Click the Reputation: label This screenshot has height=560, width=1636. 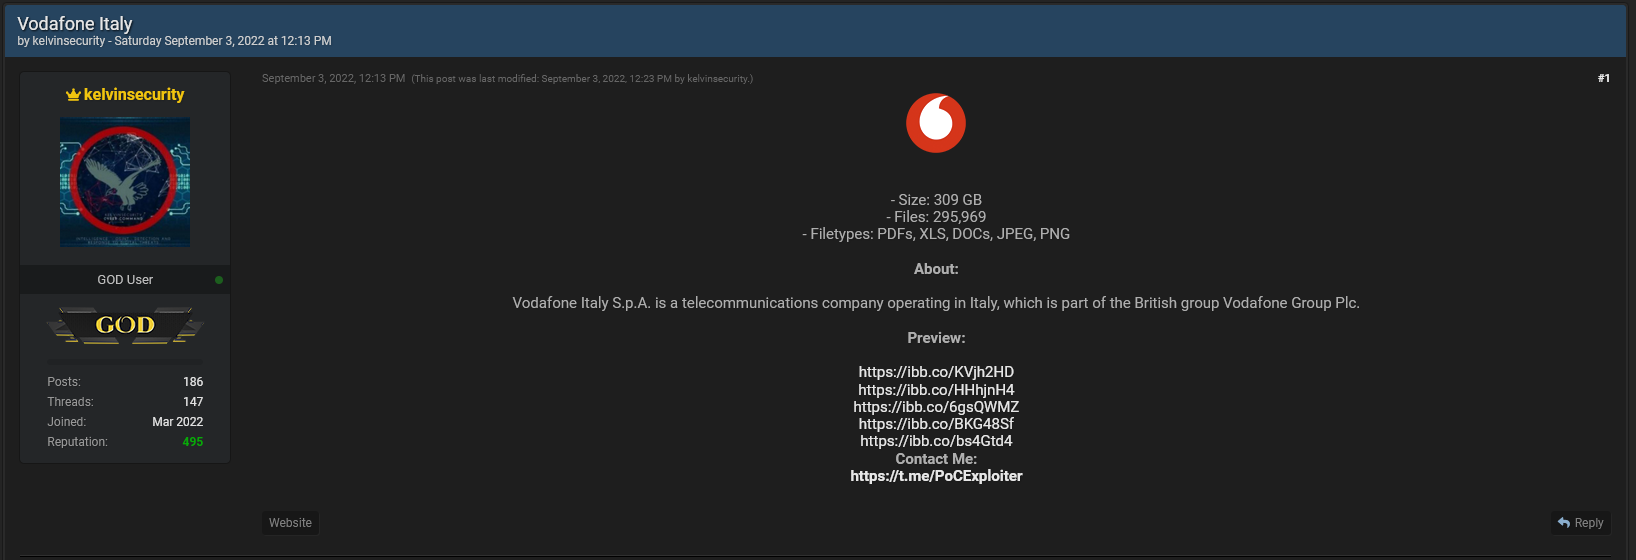(x=78, y=442)
